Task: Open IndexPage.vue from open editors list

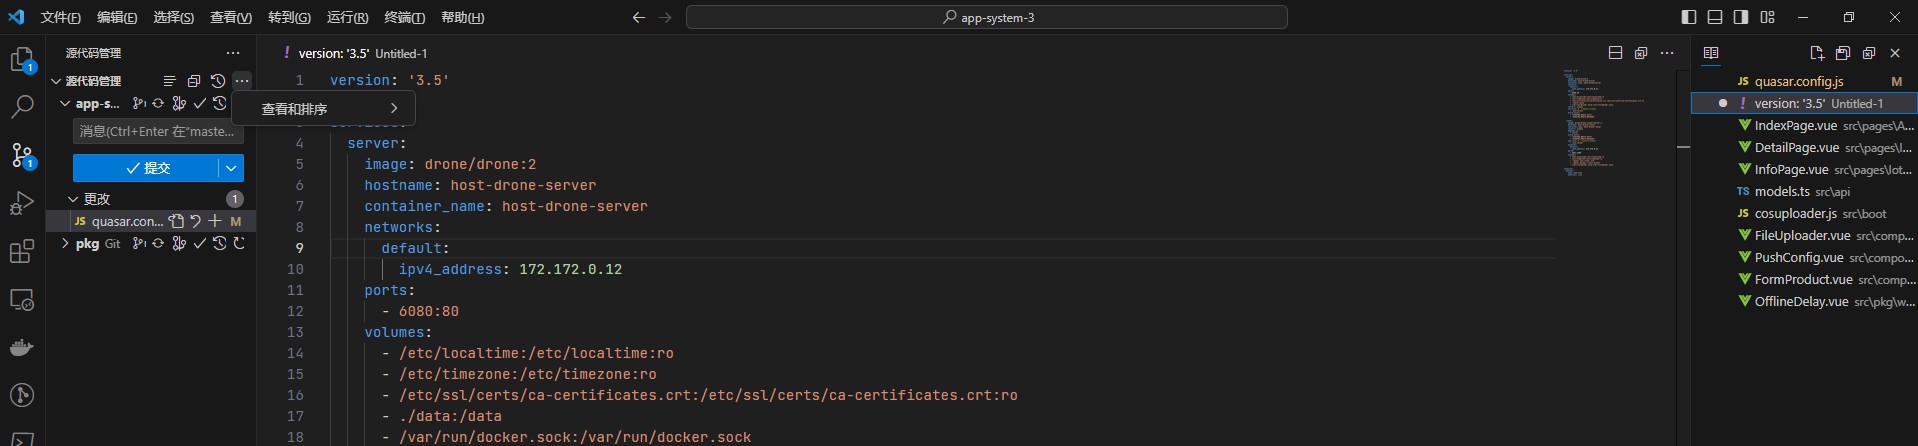Action: pyautogui.click(x=1795, y=126)
